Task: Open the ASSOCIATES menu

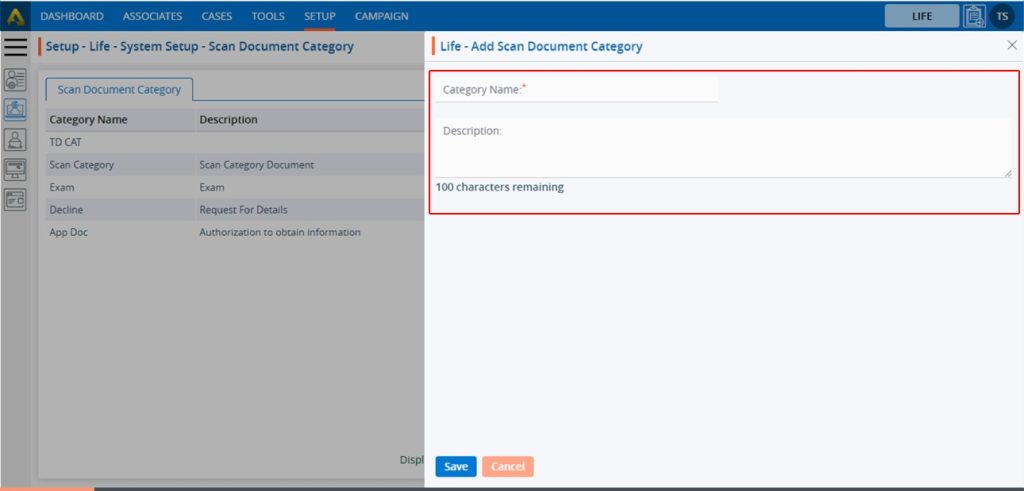Action: [x=152, y=16]
